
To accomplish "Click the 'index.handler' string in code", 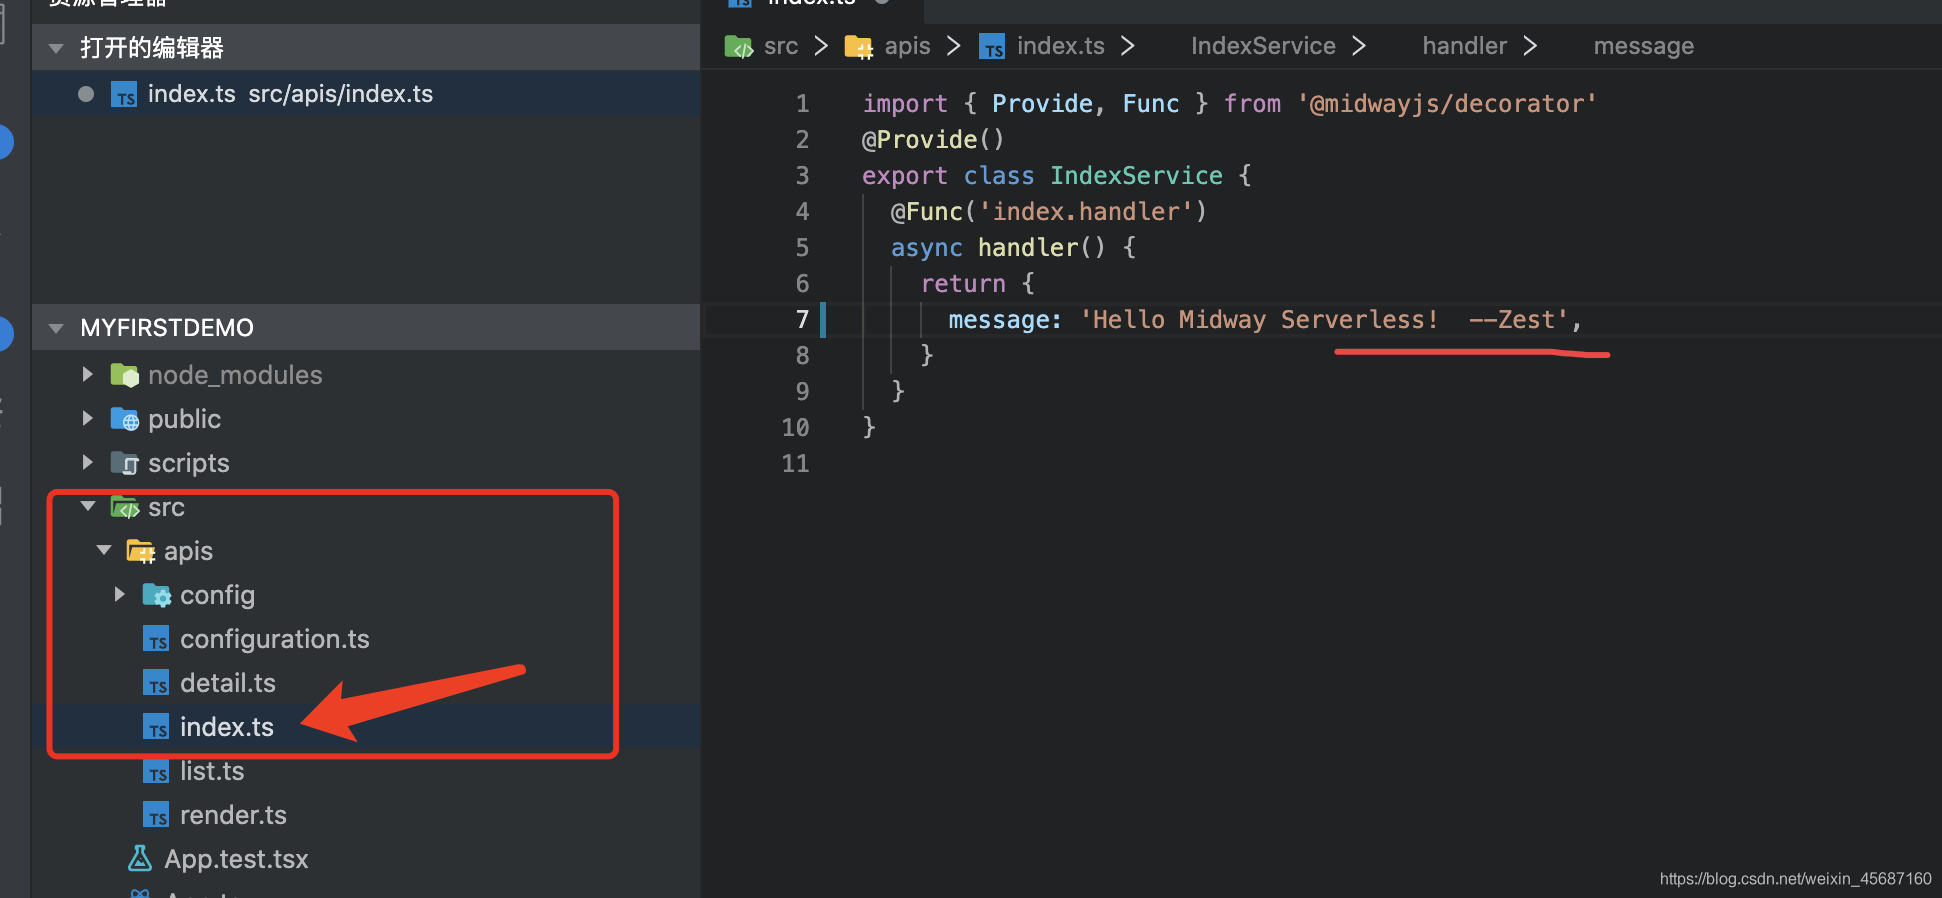I will 1085,212.
